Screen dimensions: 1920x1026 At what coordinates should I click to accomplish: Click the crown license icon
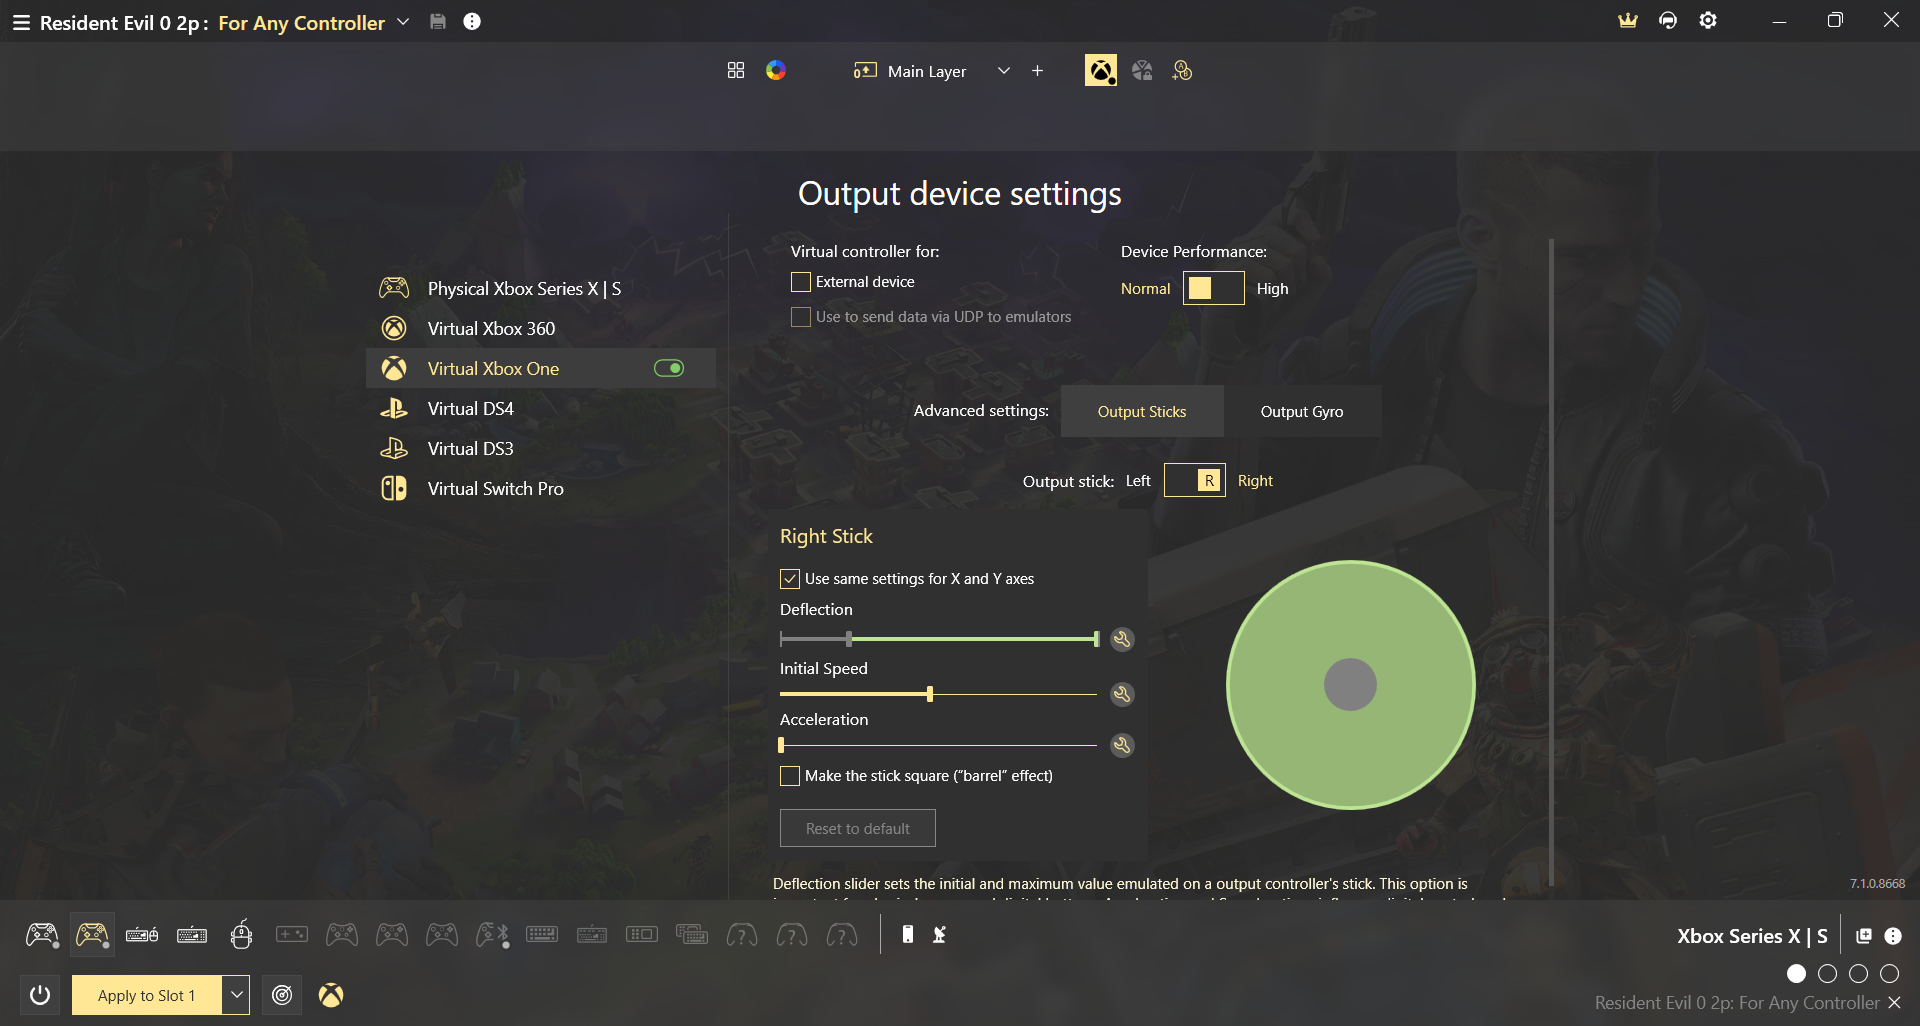tap(1628, 20)
